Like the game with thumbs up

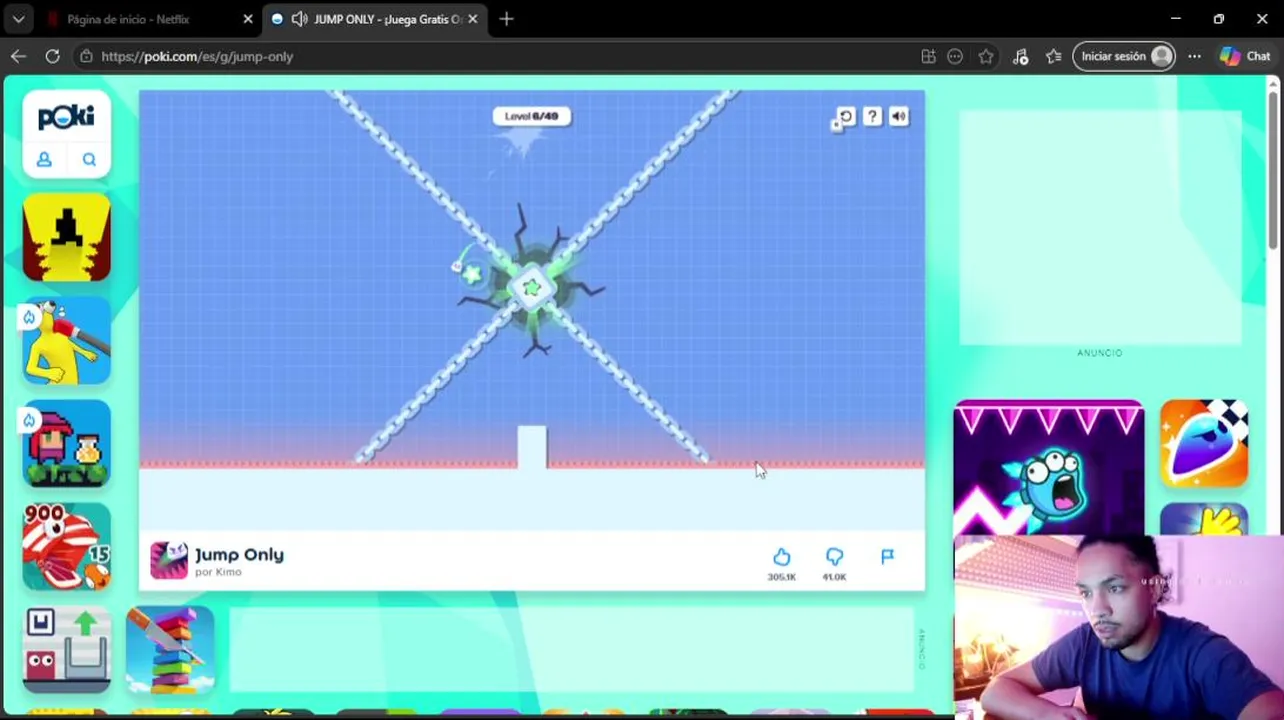(782, 556)
